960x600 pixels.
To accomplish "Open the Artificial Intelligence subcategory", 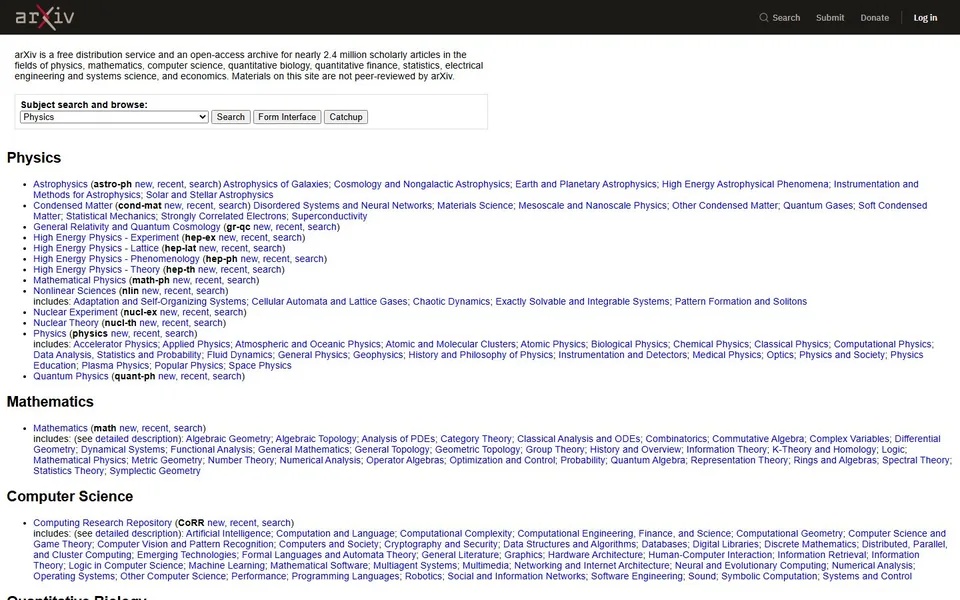I will [228, 534].
